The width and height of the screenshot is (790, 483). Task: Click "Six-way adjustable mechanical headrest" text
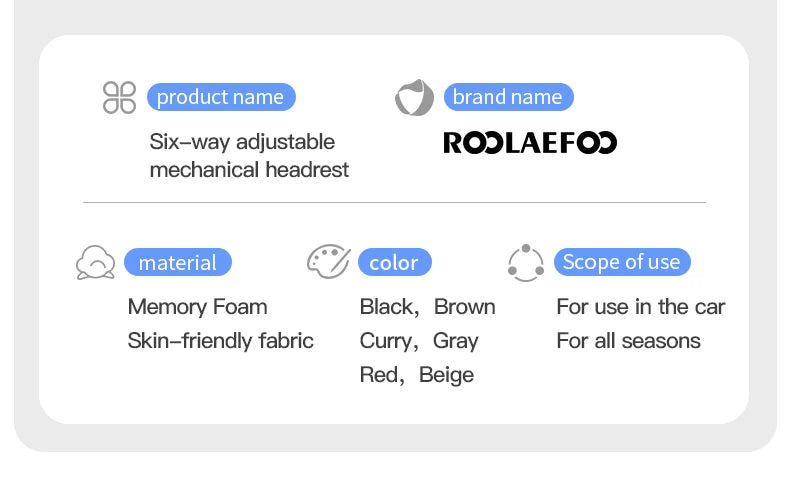pyautogui.click(x=249, y=156)
